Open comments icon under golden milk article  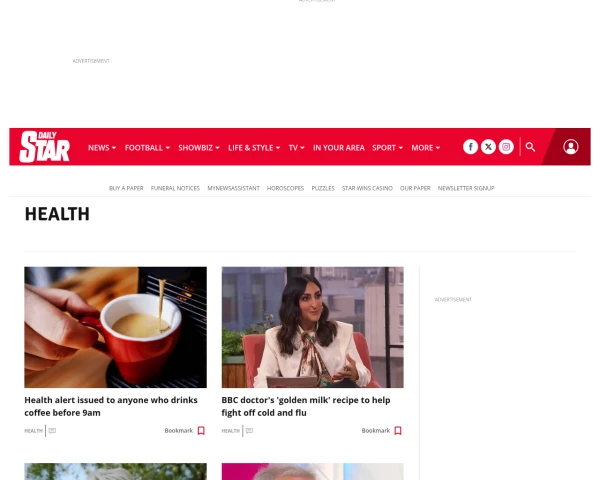pyautogui.click(x=249, y=431)
